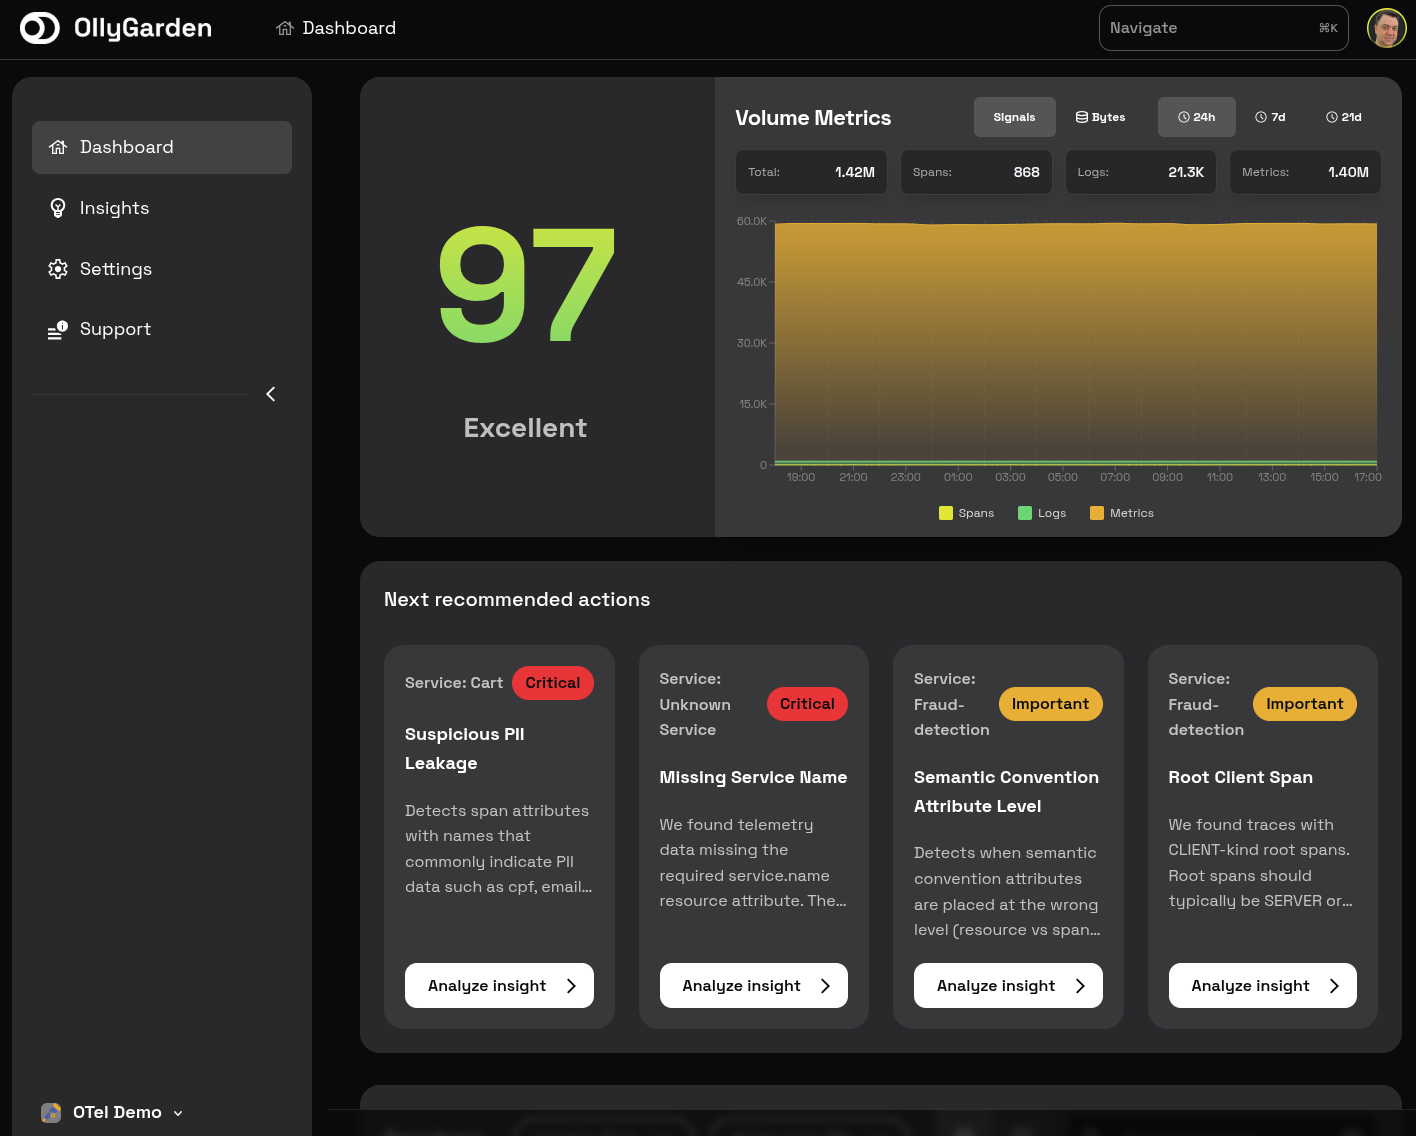Toggle the 21d time range
The image size is (1416, 1136).
point(1343,117)
